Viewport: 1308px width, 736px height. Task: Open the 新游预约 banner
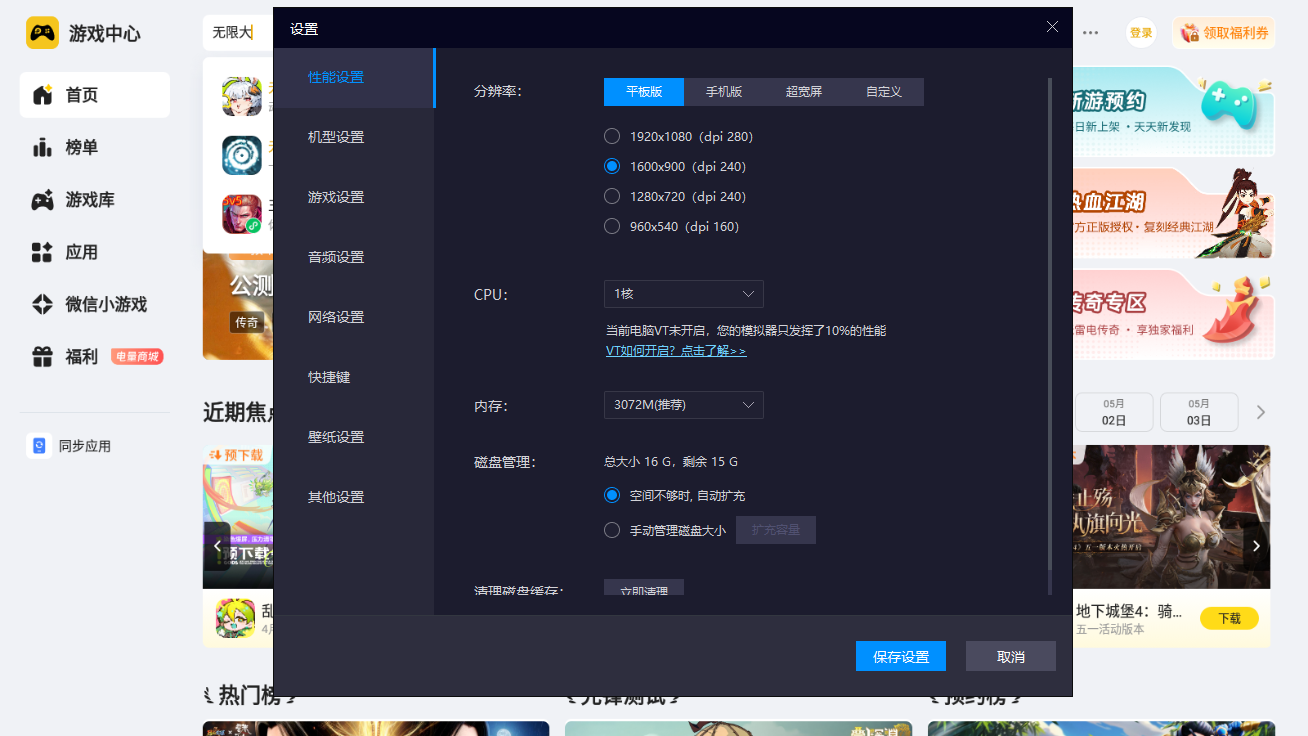(x=1173, y=112)
